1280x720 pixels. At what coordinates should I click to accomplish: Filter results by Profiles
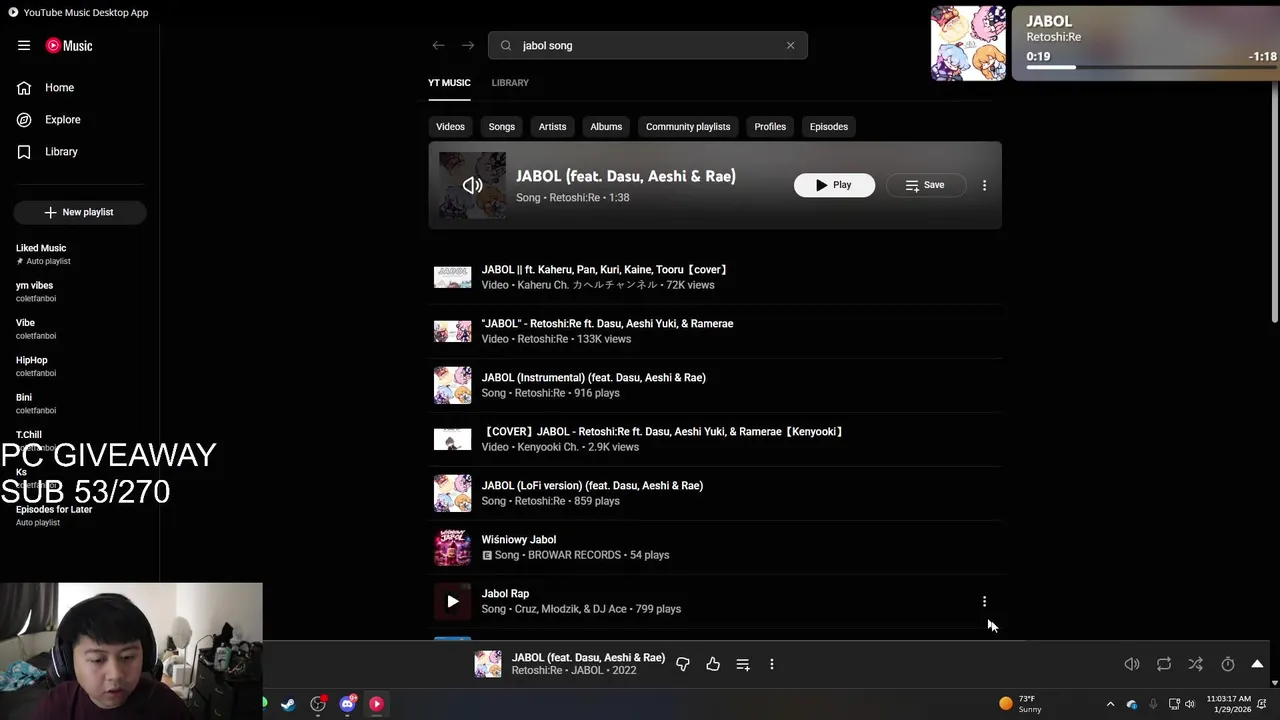coord(770,127)
